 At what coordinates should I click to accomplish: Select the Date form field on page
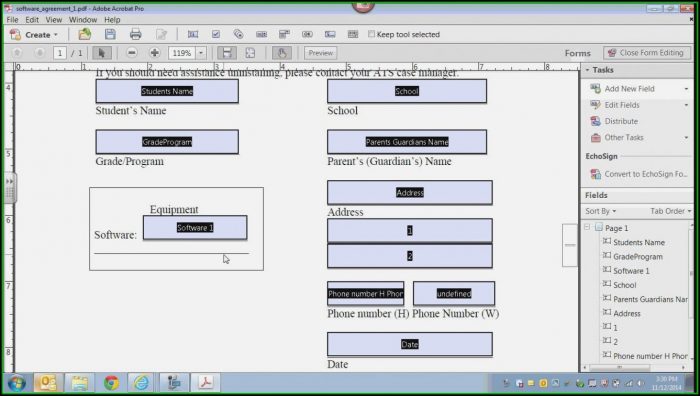tap(410, 344)
